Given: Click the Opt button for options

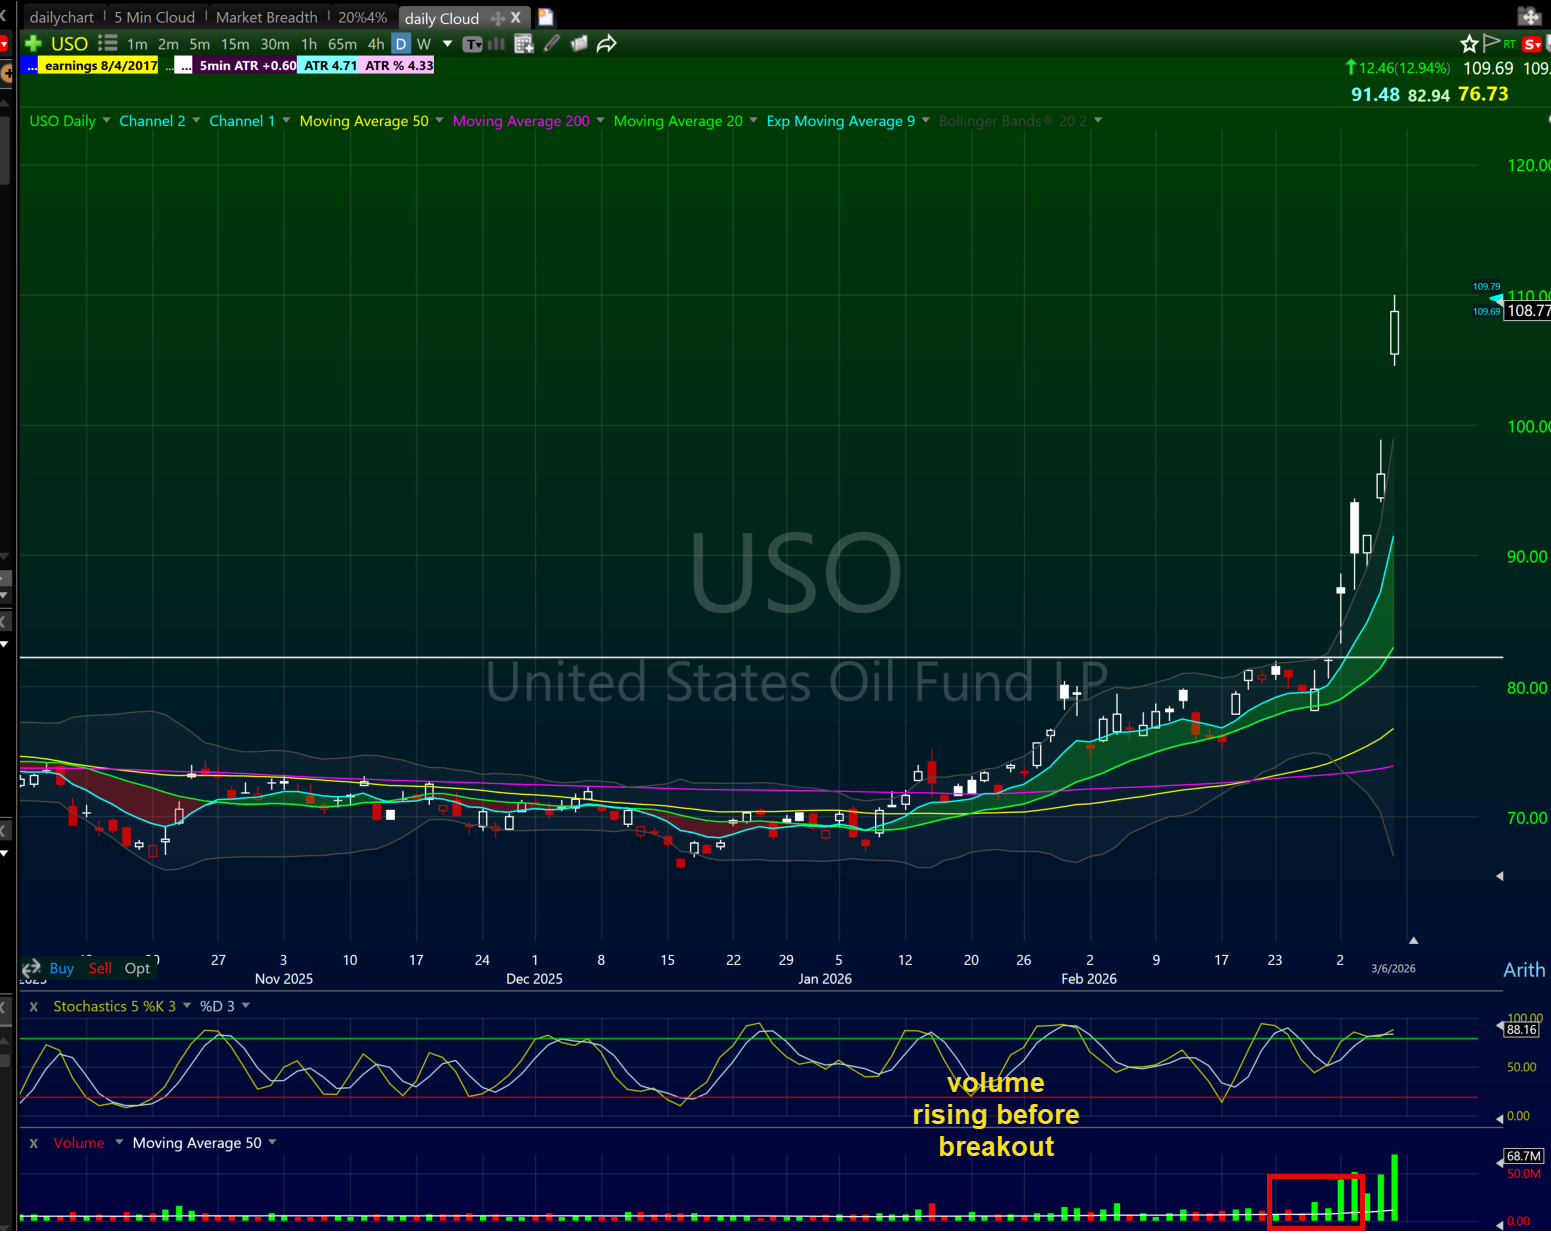Looking at the screenshot, I should (137, 968).
